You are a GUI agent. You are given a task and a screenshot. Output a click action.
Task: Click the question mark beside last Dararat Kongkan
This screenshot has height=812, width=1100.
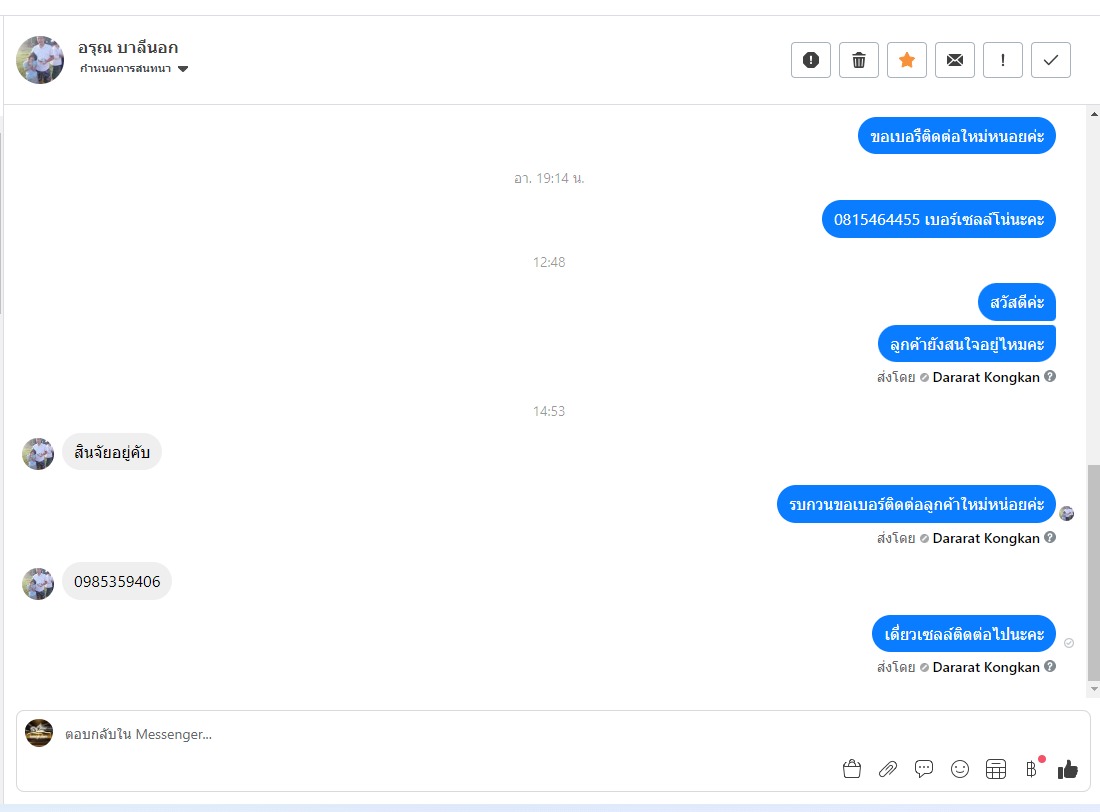point(1049,666)
